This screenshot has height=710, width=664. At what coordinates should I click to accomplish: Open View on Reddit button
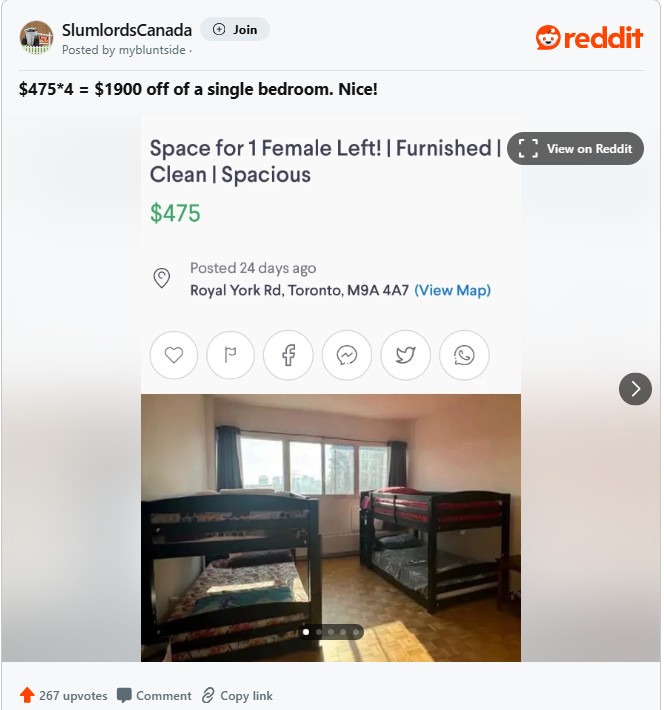tap(575, 149)
